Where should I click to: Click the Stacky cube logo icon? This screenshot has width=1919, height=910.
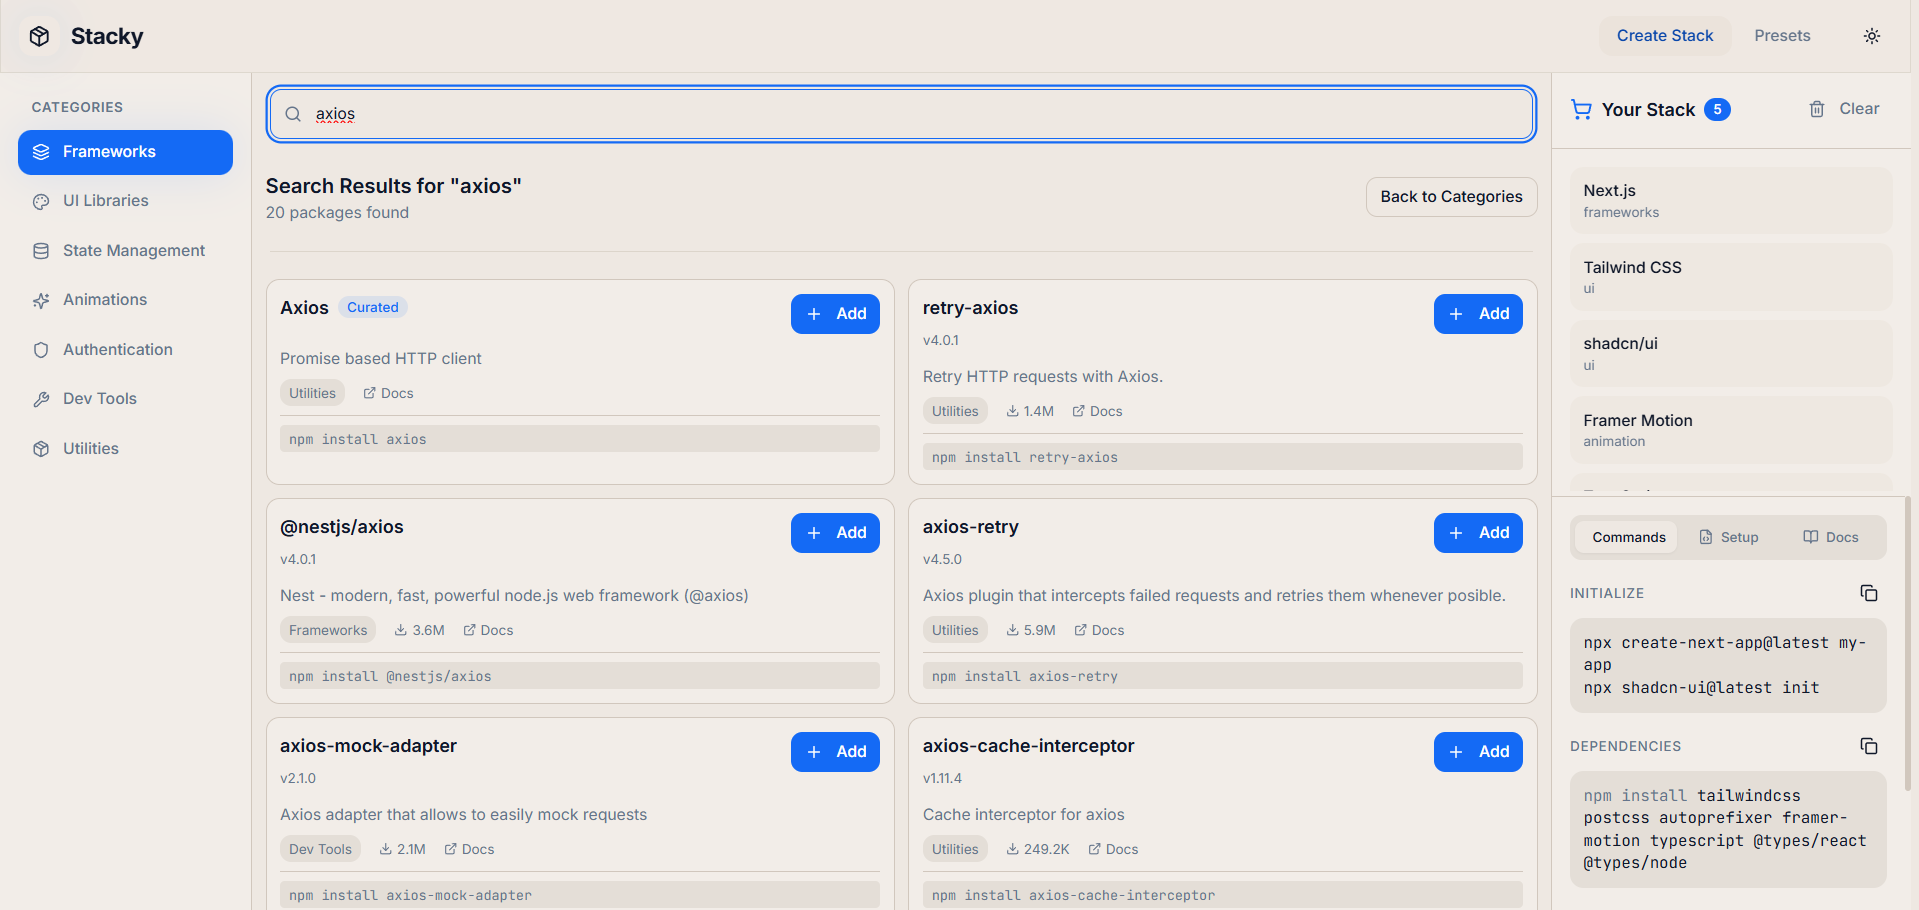point(39,36)
